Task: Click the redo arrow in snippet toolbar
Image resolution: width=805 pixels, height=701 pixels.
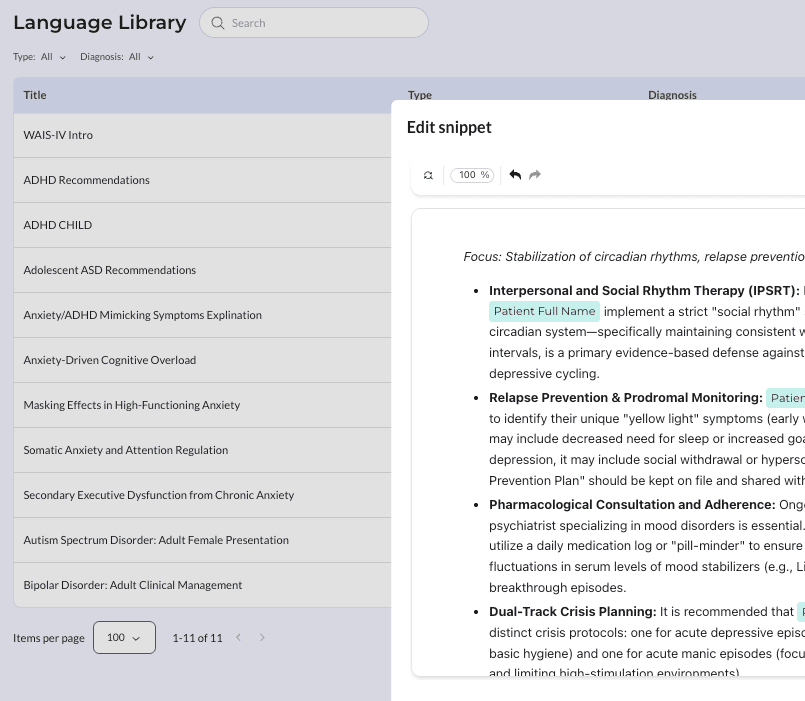Action: coord(535,174)
